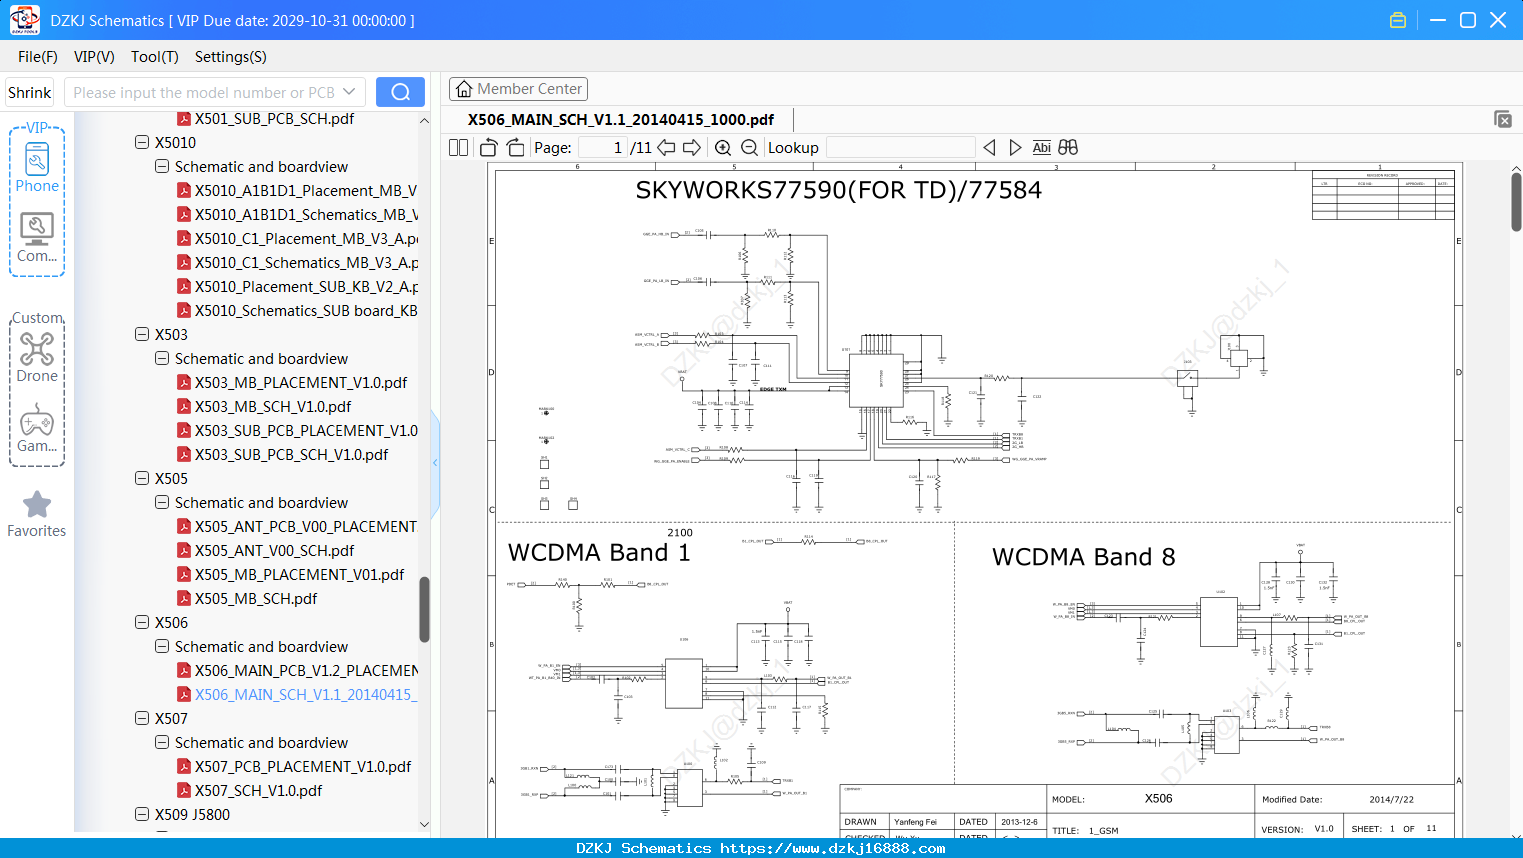This screenshot has height=858, width=1523.
Task: Click the page number field
Action: (602, 148)
